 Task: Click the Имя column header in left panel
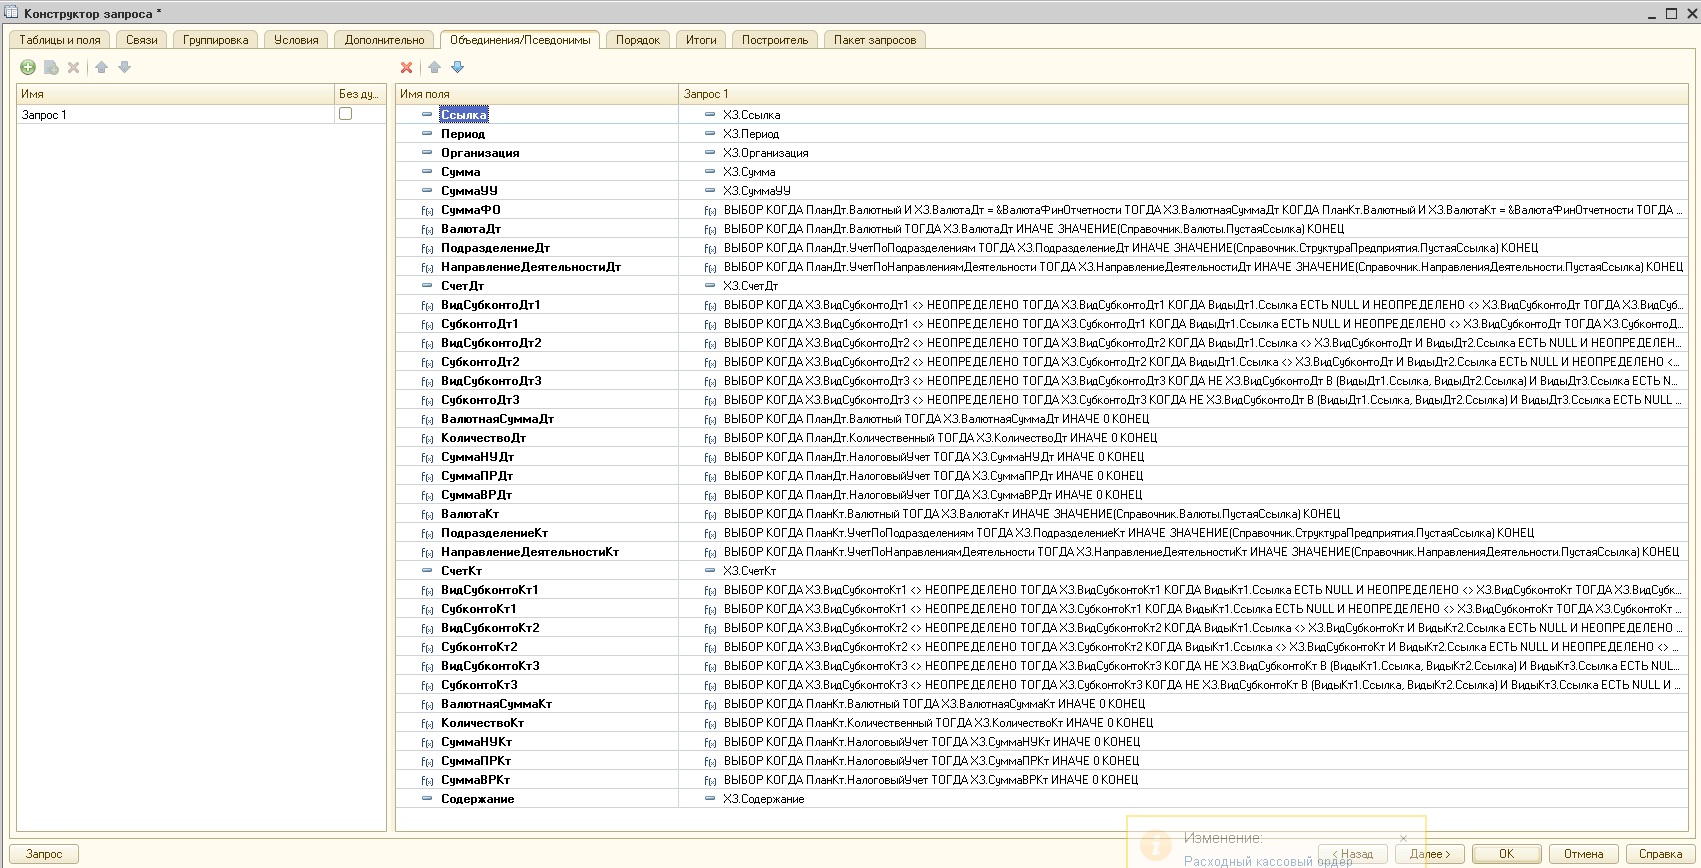click(x=175, y=94)
